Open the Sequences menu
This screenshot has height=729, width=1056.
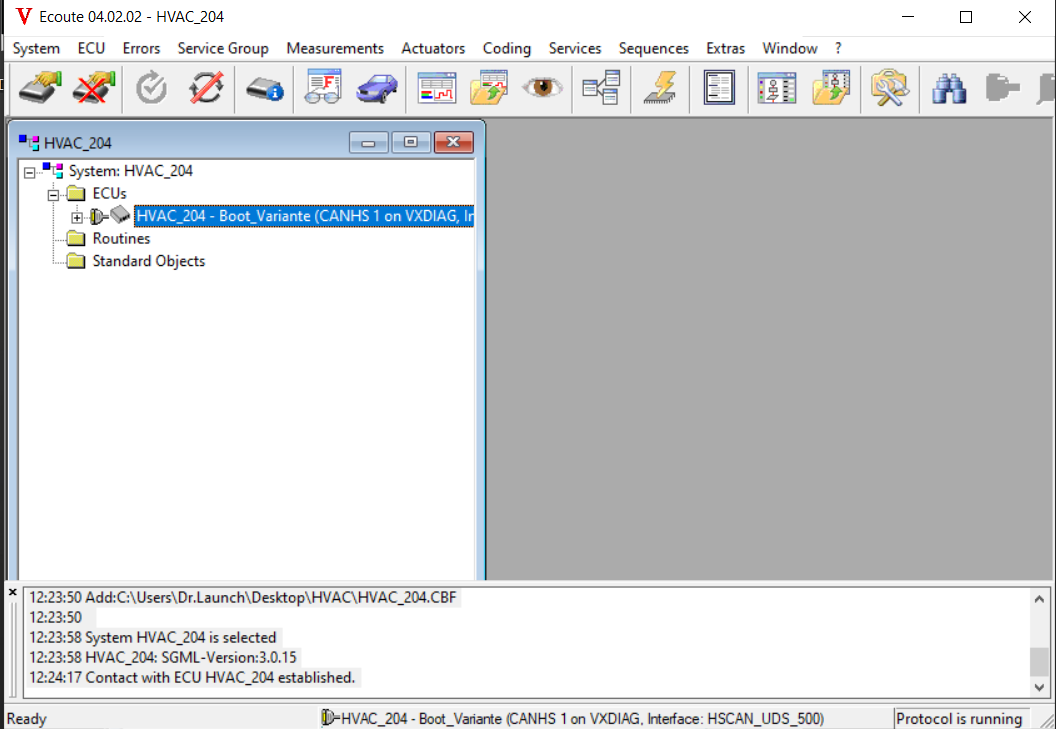tap(653, 49)
